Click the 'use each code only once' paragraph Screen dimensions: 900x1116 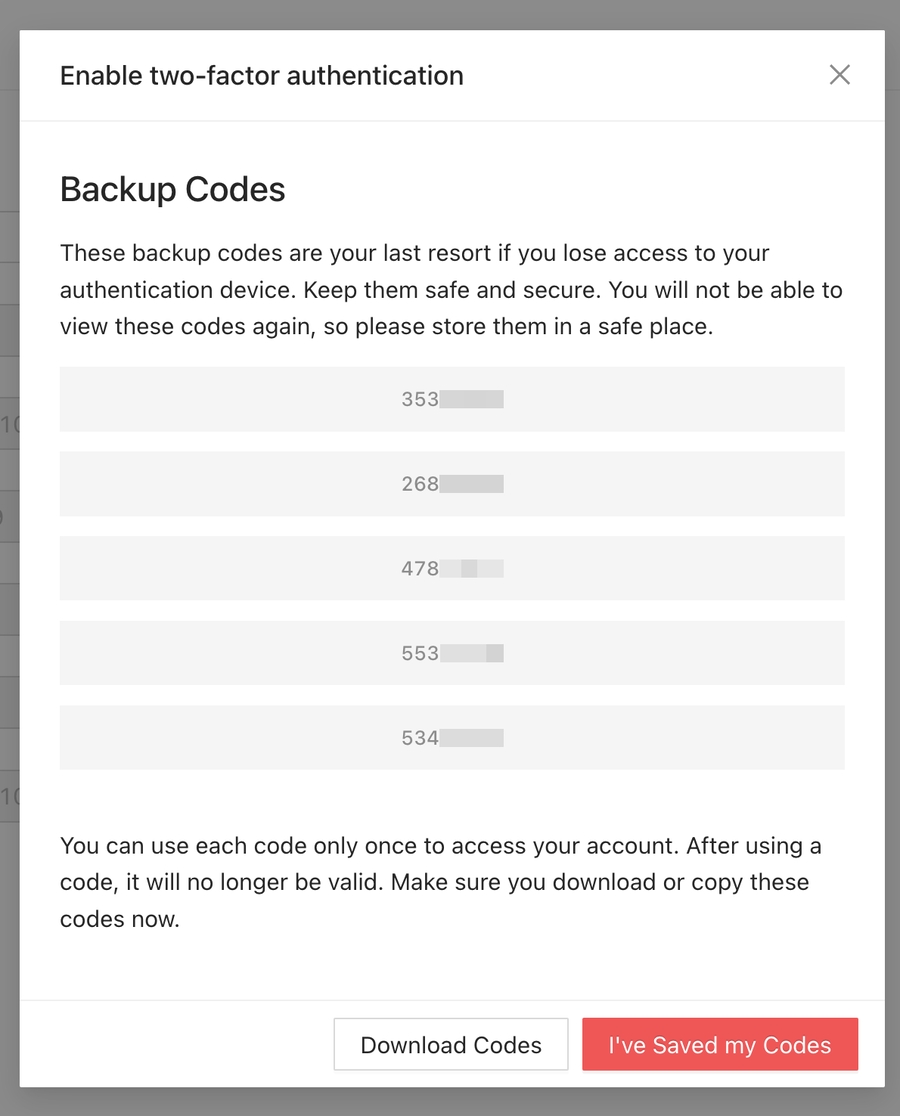pos(440,882)
